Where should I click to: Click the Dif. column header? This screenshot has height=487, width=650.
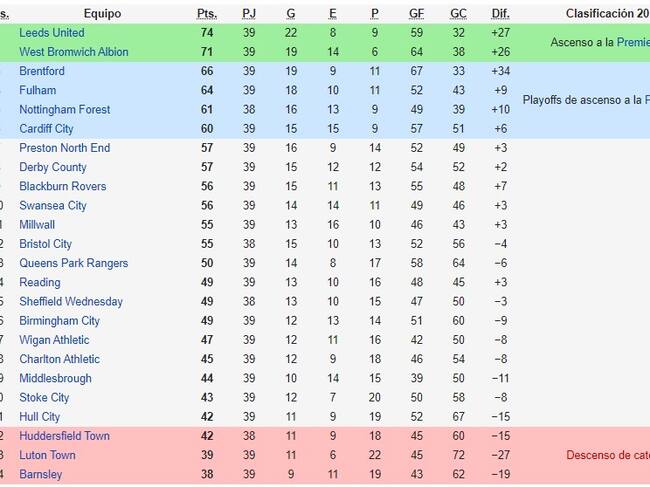[500, 14]
